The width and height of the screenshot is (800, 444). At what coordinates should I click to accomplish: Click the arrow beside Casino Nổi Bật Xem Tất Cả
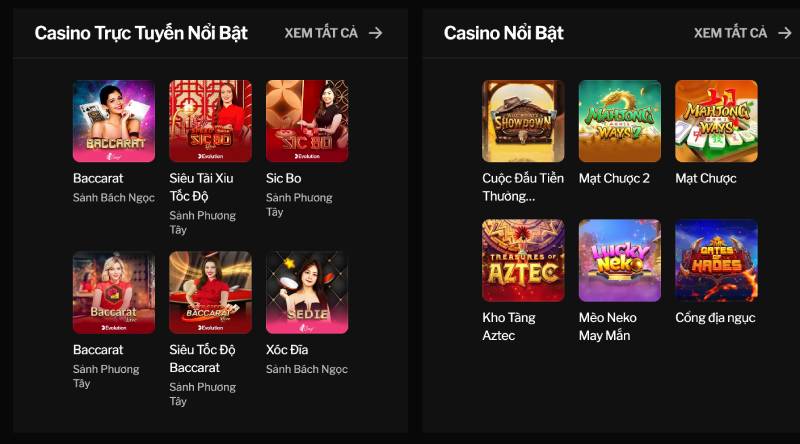click(x=785, y=33)
